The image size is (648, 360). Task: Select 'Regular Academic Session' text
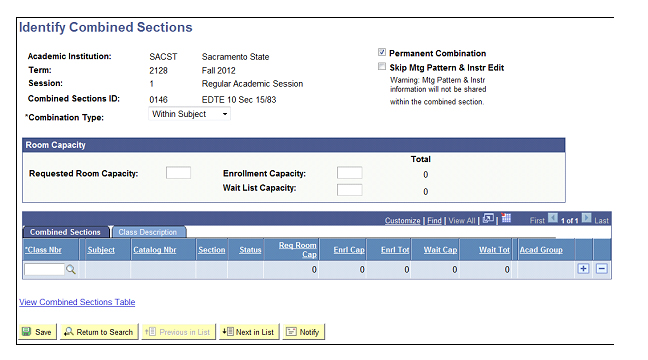coord(252,84)
